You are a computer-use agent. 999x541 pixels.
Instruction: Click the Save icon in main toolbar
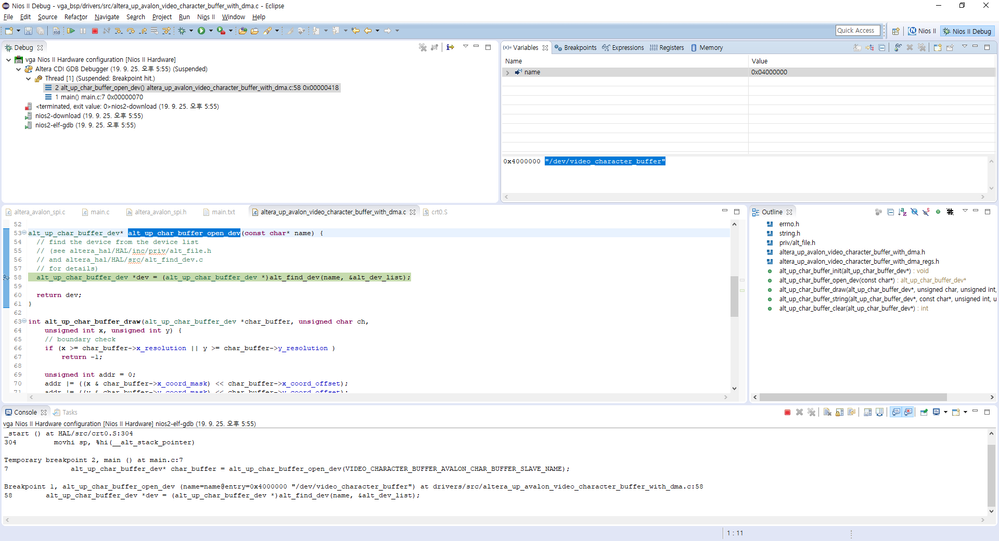(27, 31)
